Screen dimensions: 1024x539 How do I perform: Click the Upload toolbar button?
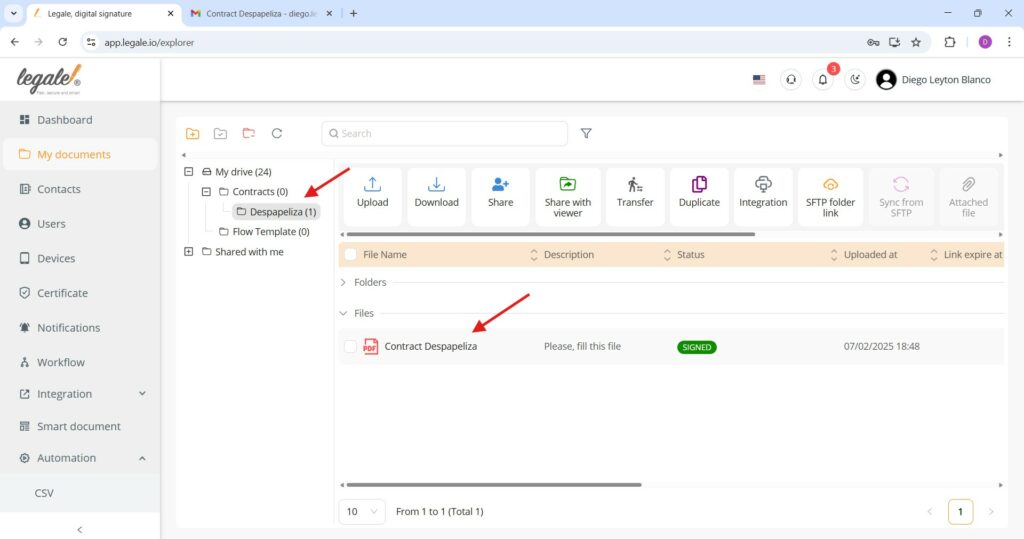coord(372,197)
